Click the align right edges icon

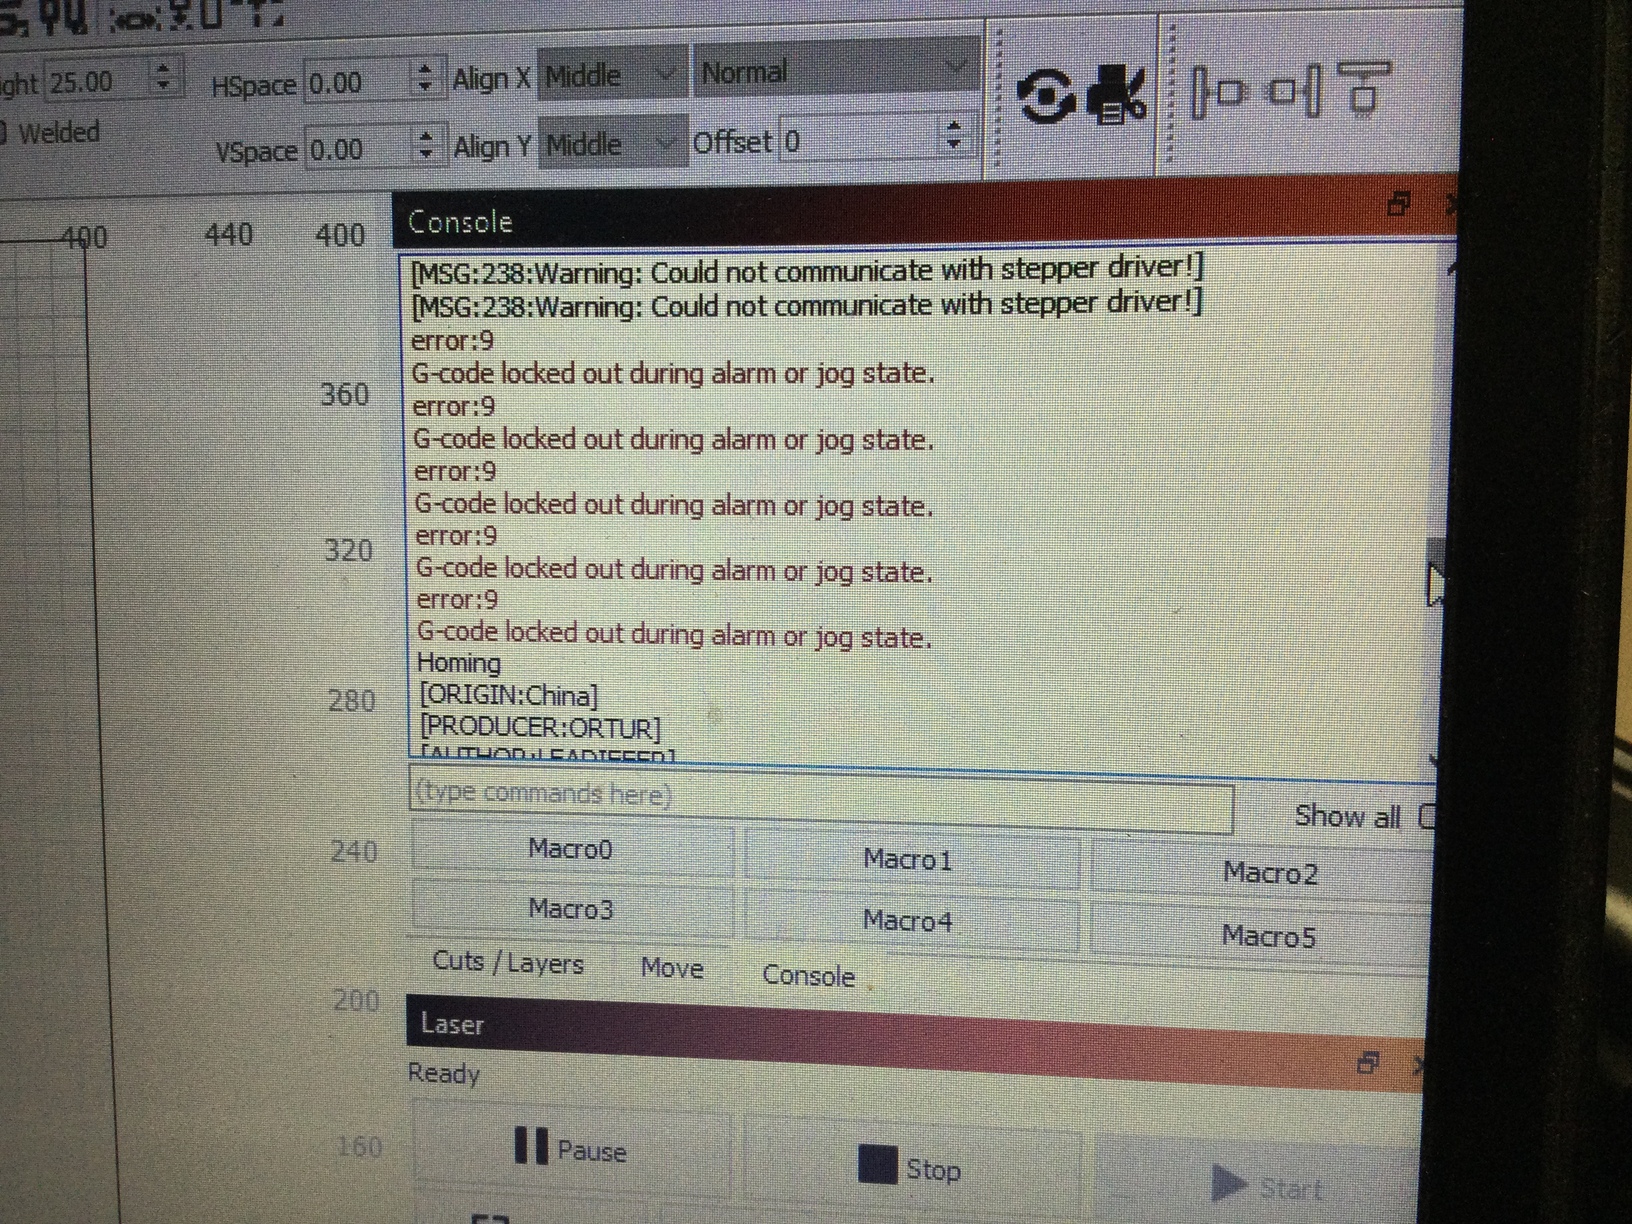(1296, 91)
